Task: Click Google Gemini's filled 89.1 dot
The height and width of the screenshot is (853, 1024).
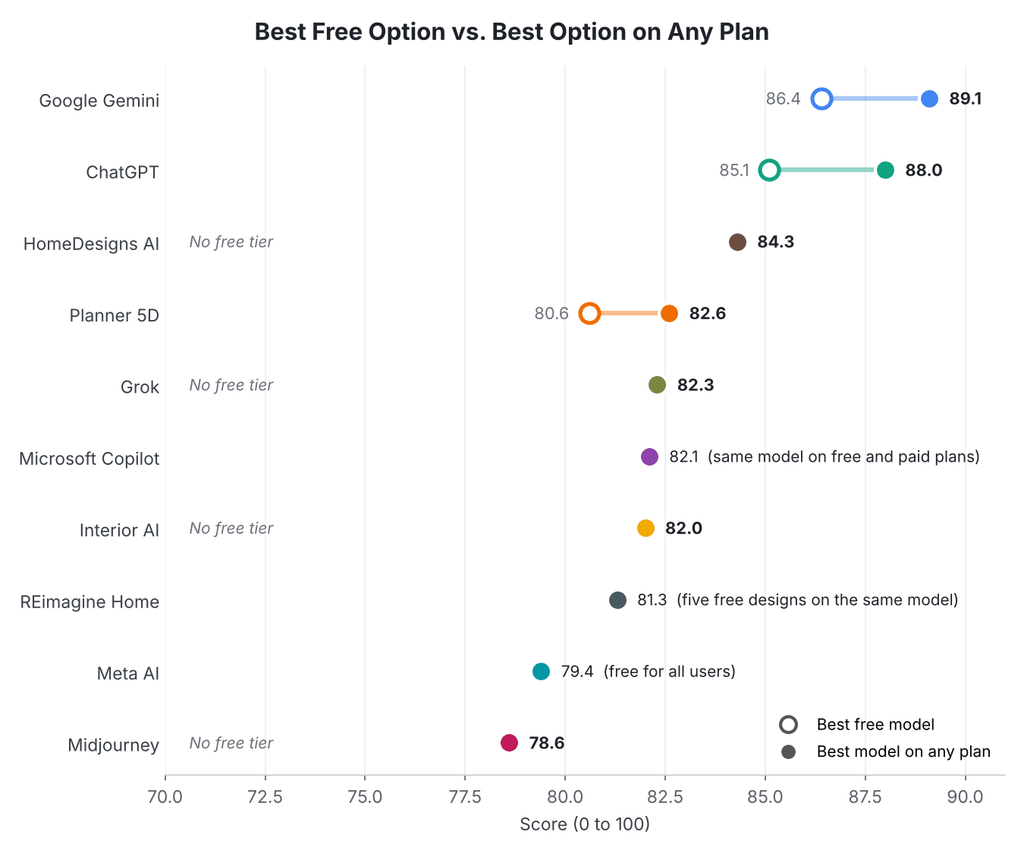Action: tap(929, 99)
